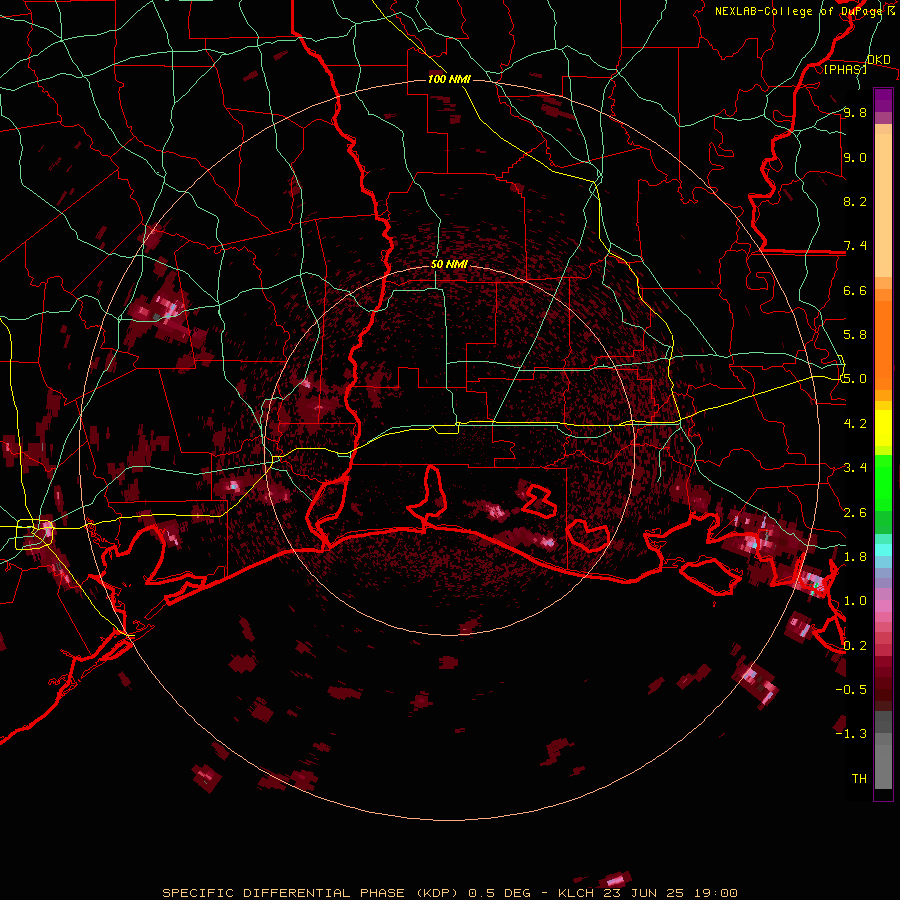Click the 0.2 scale value
Screen dimensions: 900x900
(x=855, y=646)
